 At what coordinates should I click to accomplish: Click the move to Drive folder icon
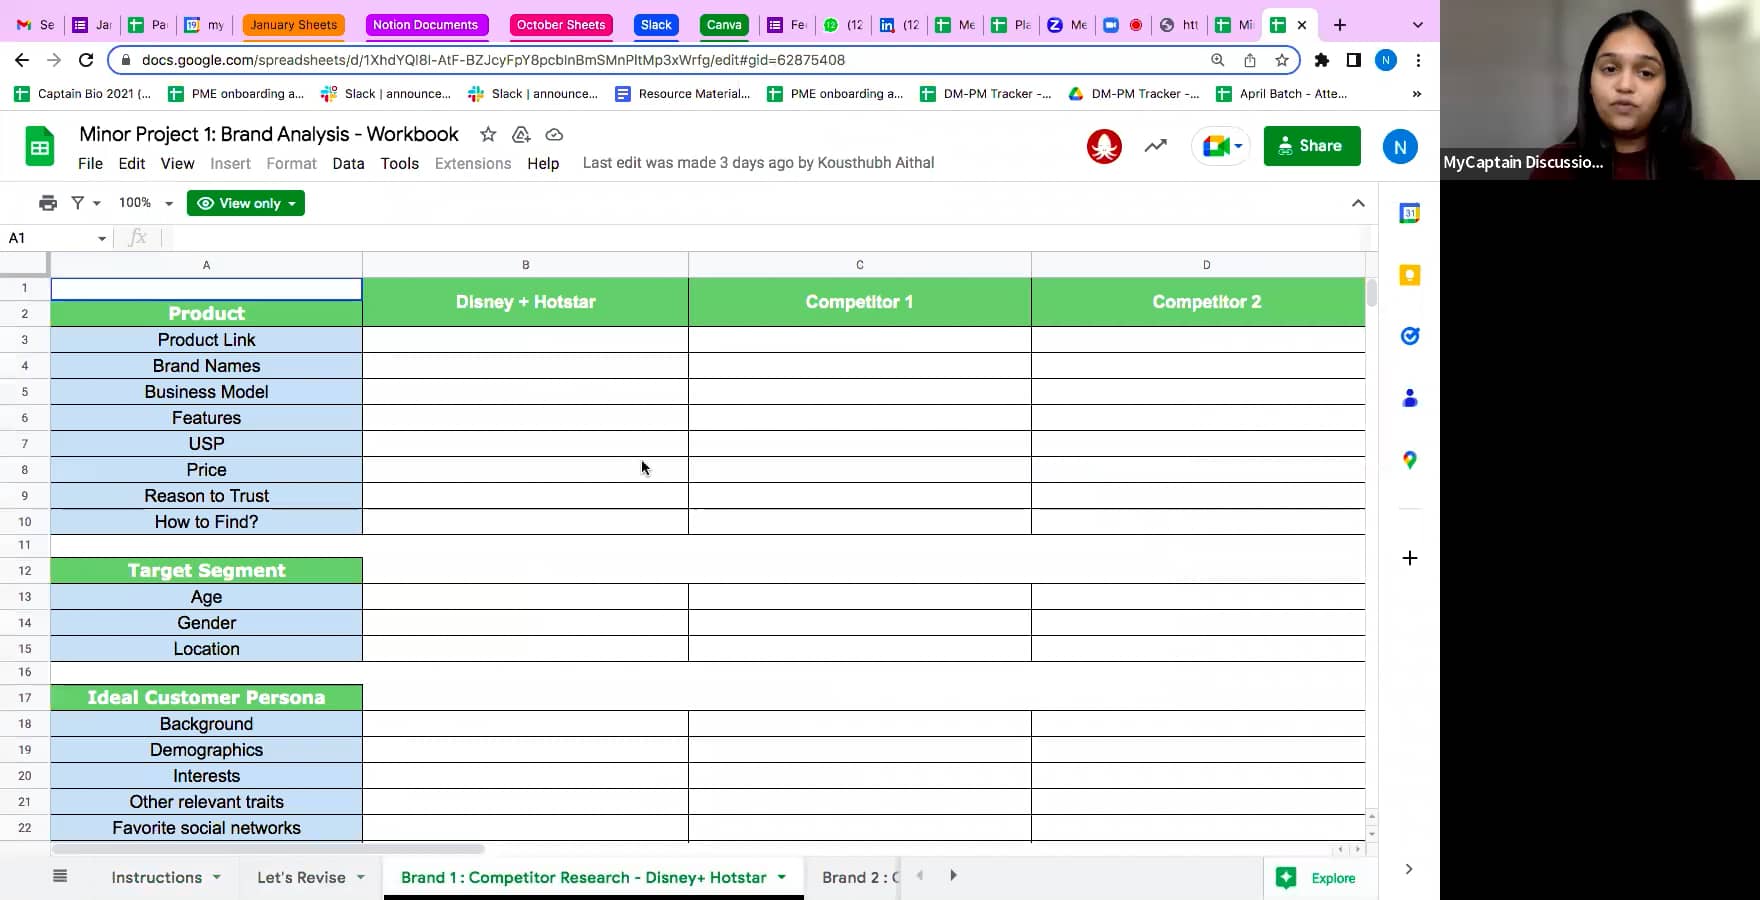pos(521,134)
